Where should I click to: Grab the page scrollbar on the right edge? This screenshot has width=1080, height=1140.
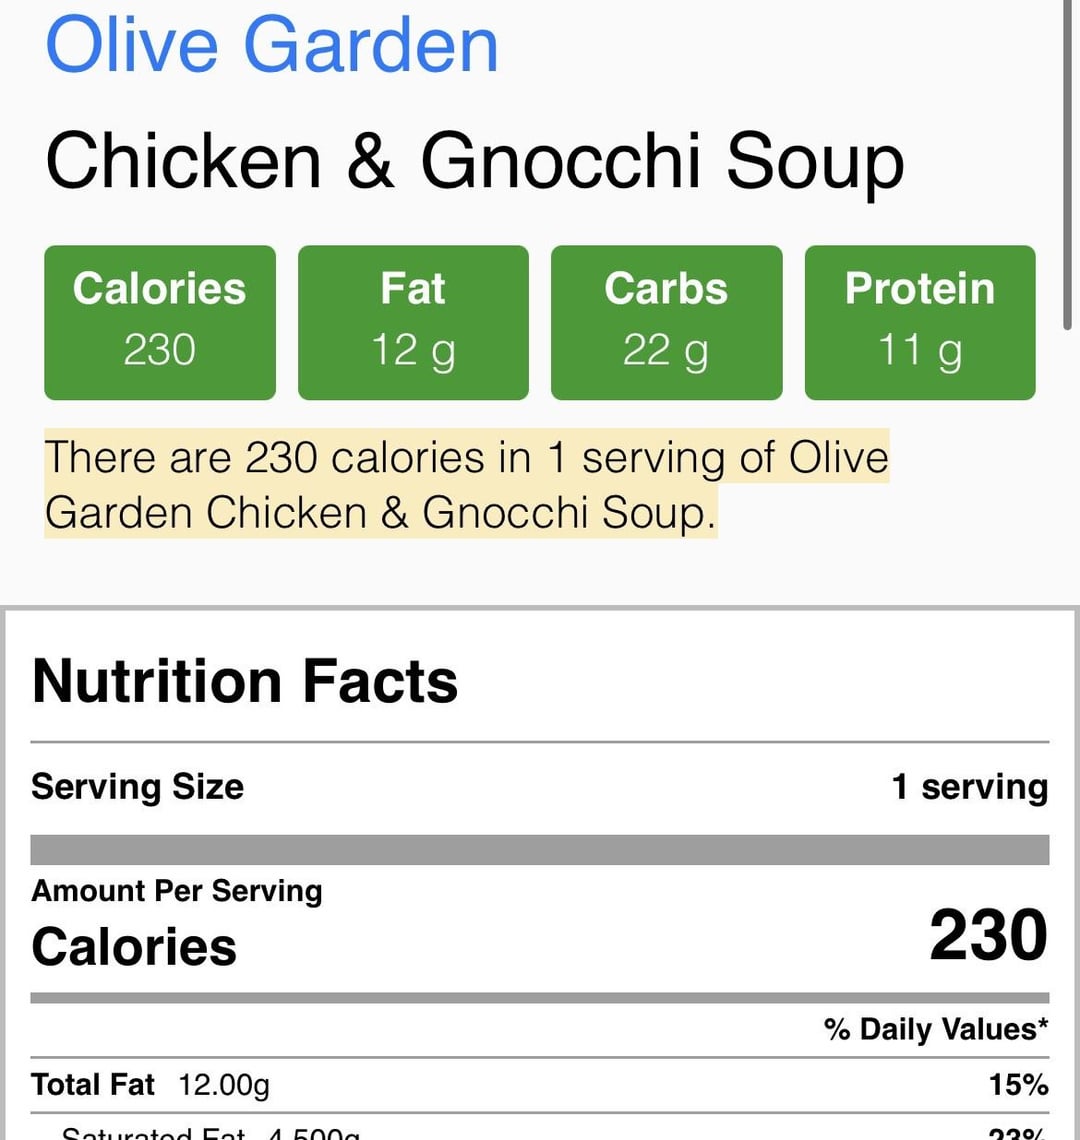(x=1068, y=165)
